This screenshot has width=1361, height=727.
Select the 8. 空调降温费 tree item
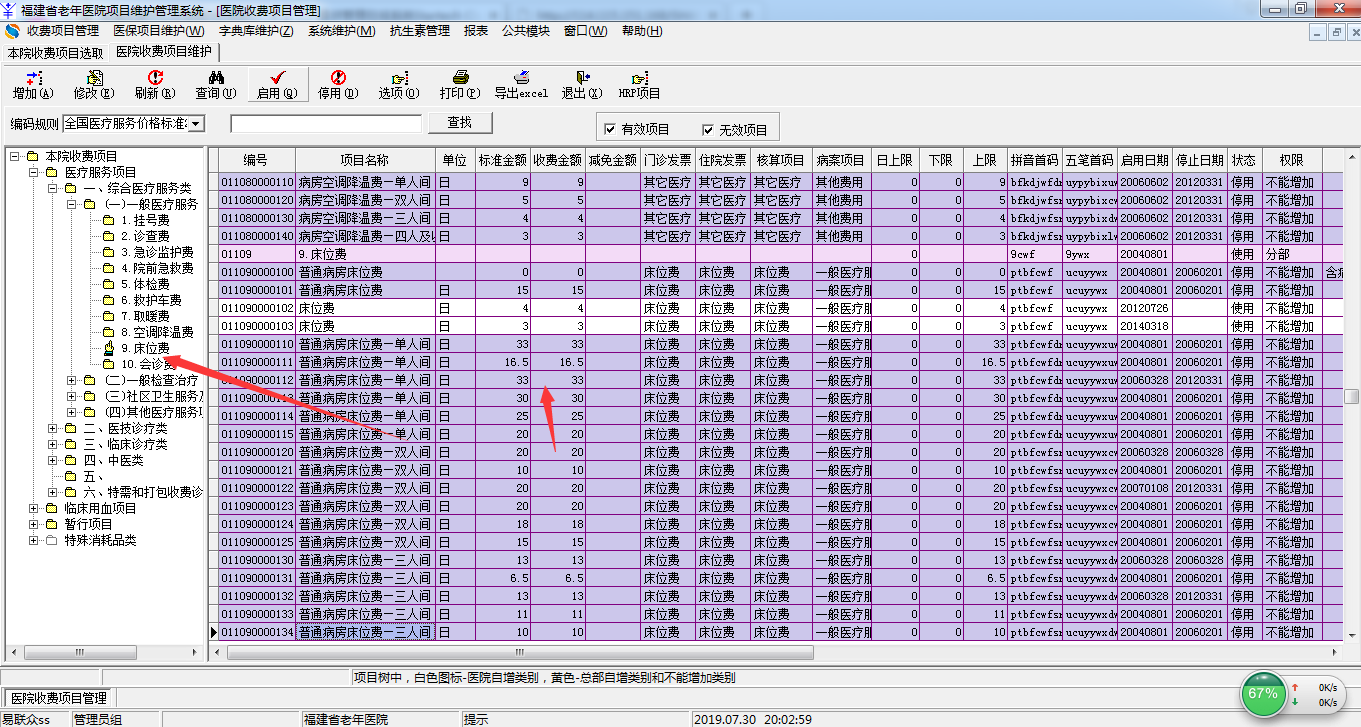tap(157, 332)
